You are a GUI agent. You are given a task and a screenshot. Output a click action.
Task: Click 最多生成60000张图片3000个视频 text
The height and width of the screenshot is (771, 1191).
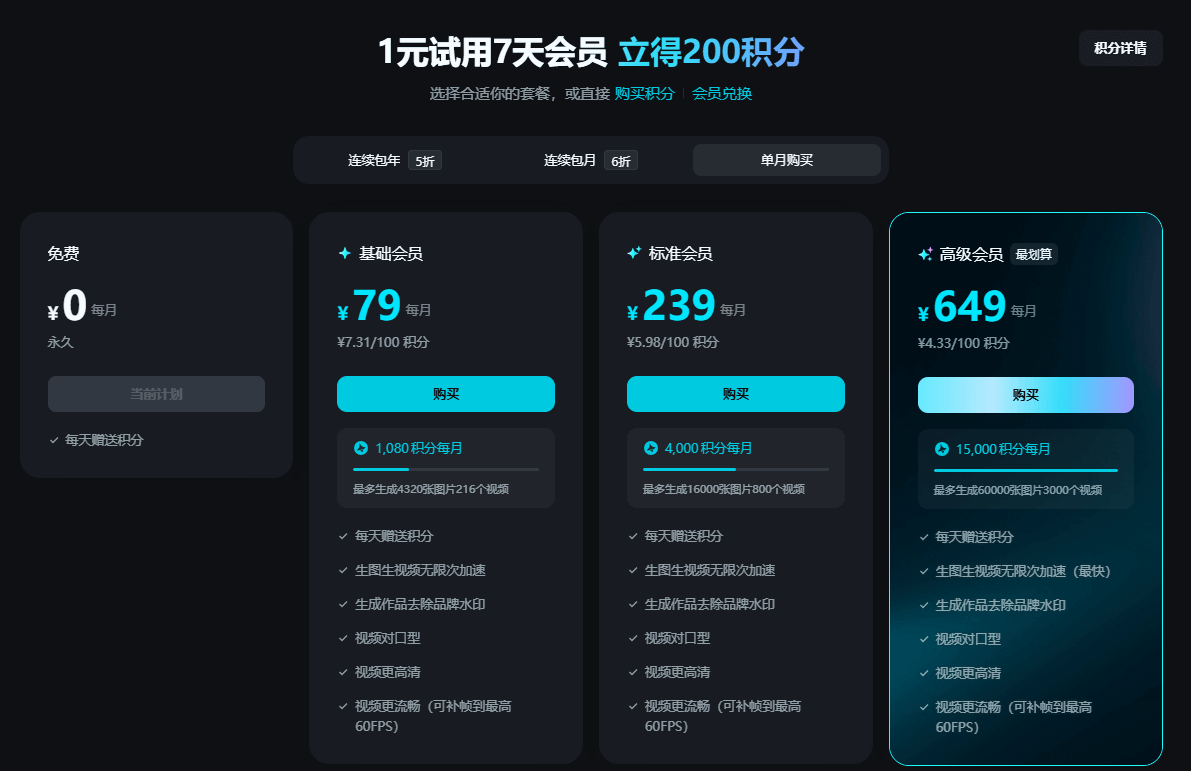click(1018, 490)
